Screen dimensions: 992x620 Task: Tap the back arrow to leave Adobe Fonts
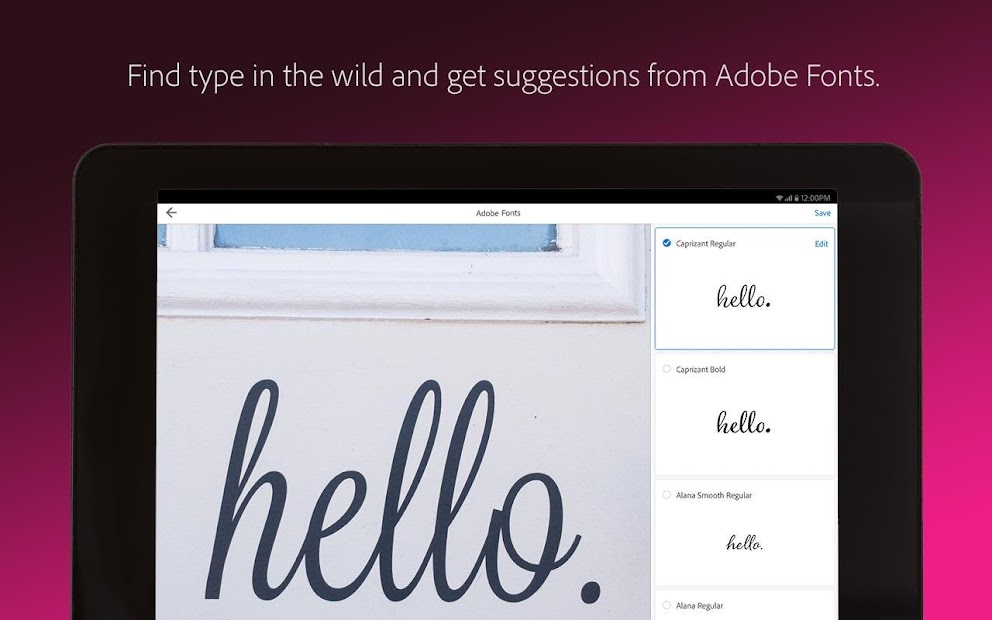[171, 212]
